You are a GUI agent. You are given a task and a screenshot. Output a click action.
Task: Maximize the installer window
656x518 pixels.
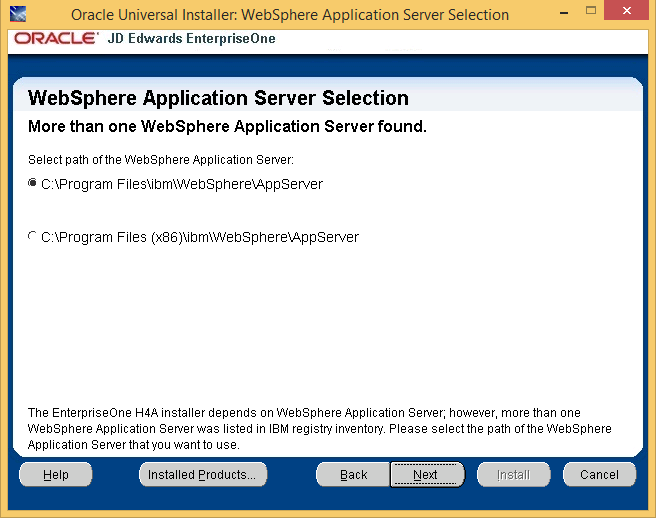pos(591,11)
